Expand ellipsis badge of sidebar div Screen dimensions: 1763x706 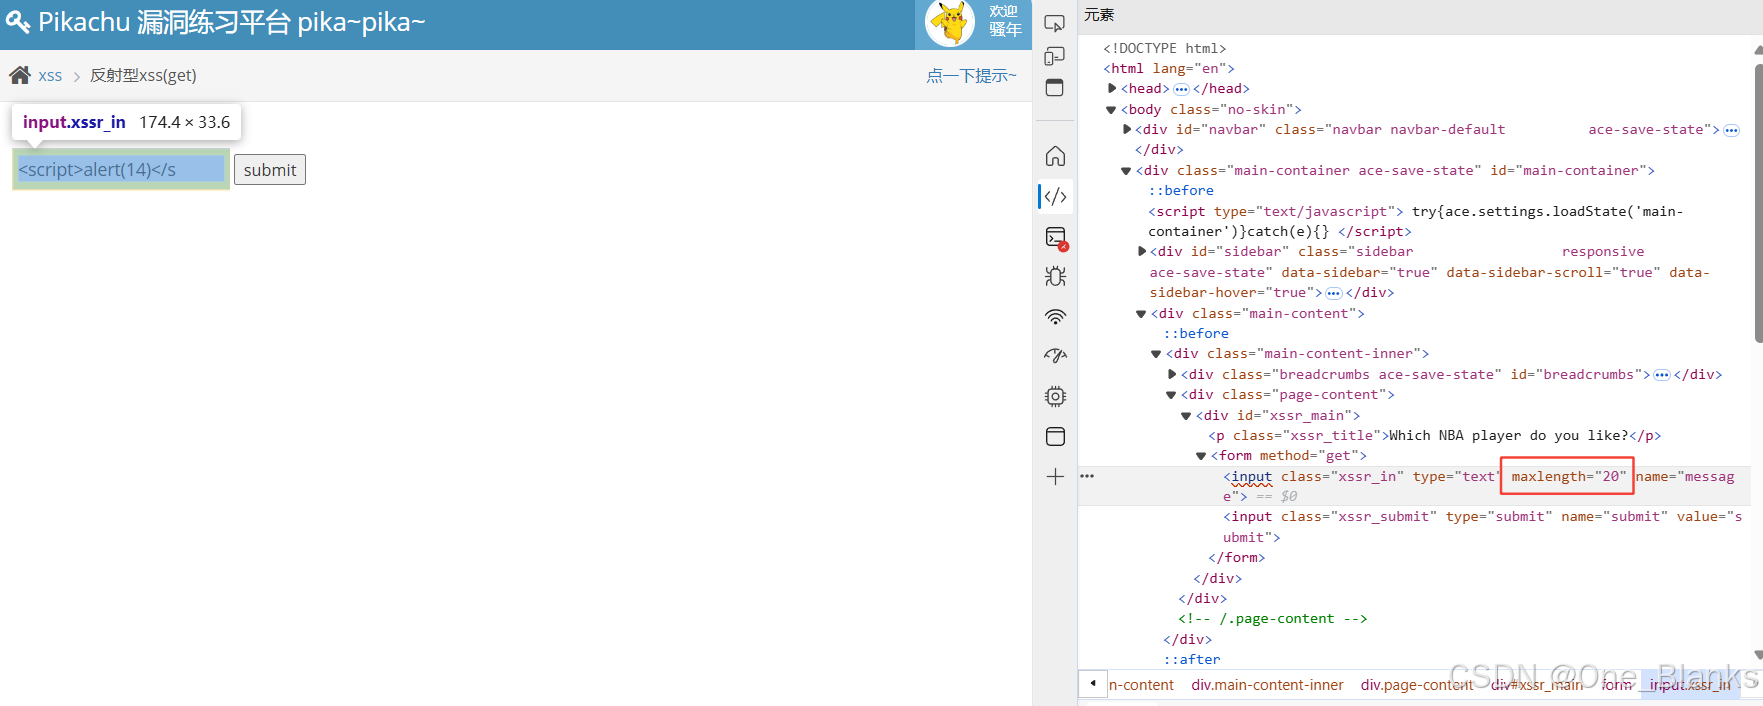[x=1334, y=293]
